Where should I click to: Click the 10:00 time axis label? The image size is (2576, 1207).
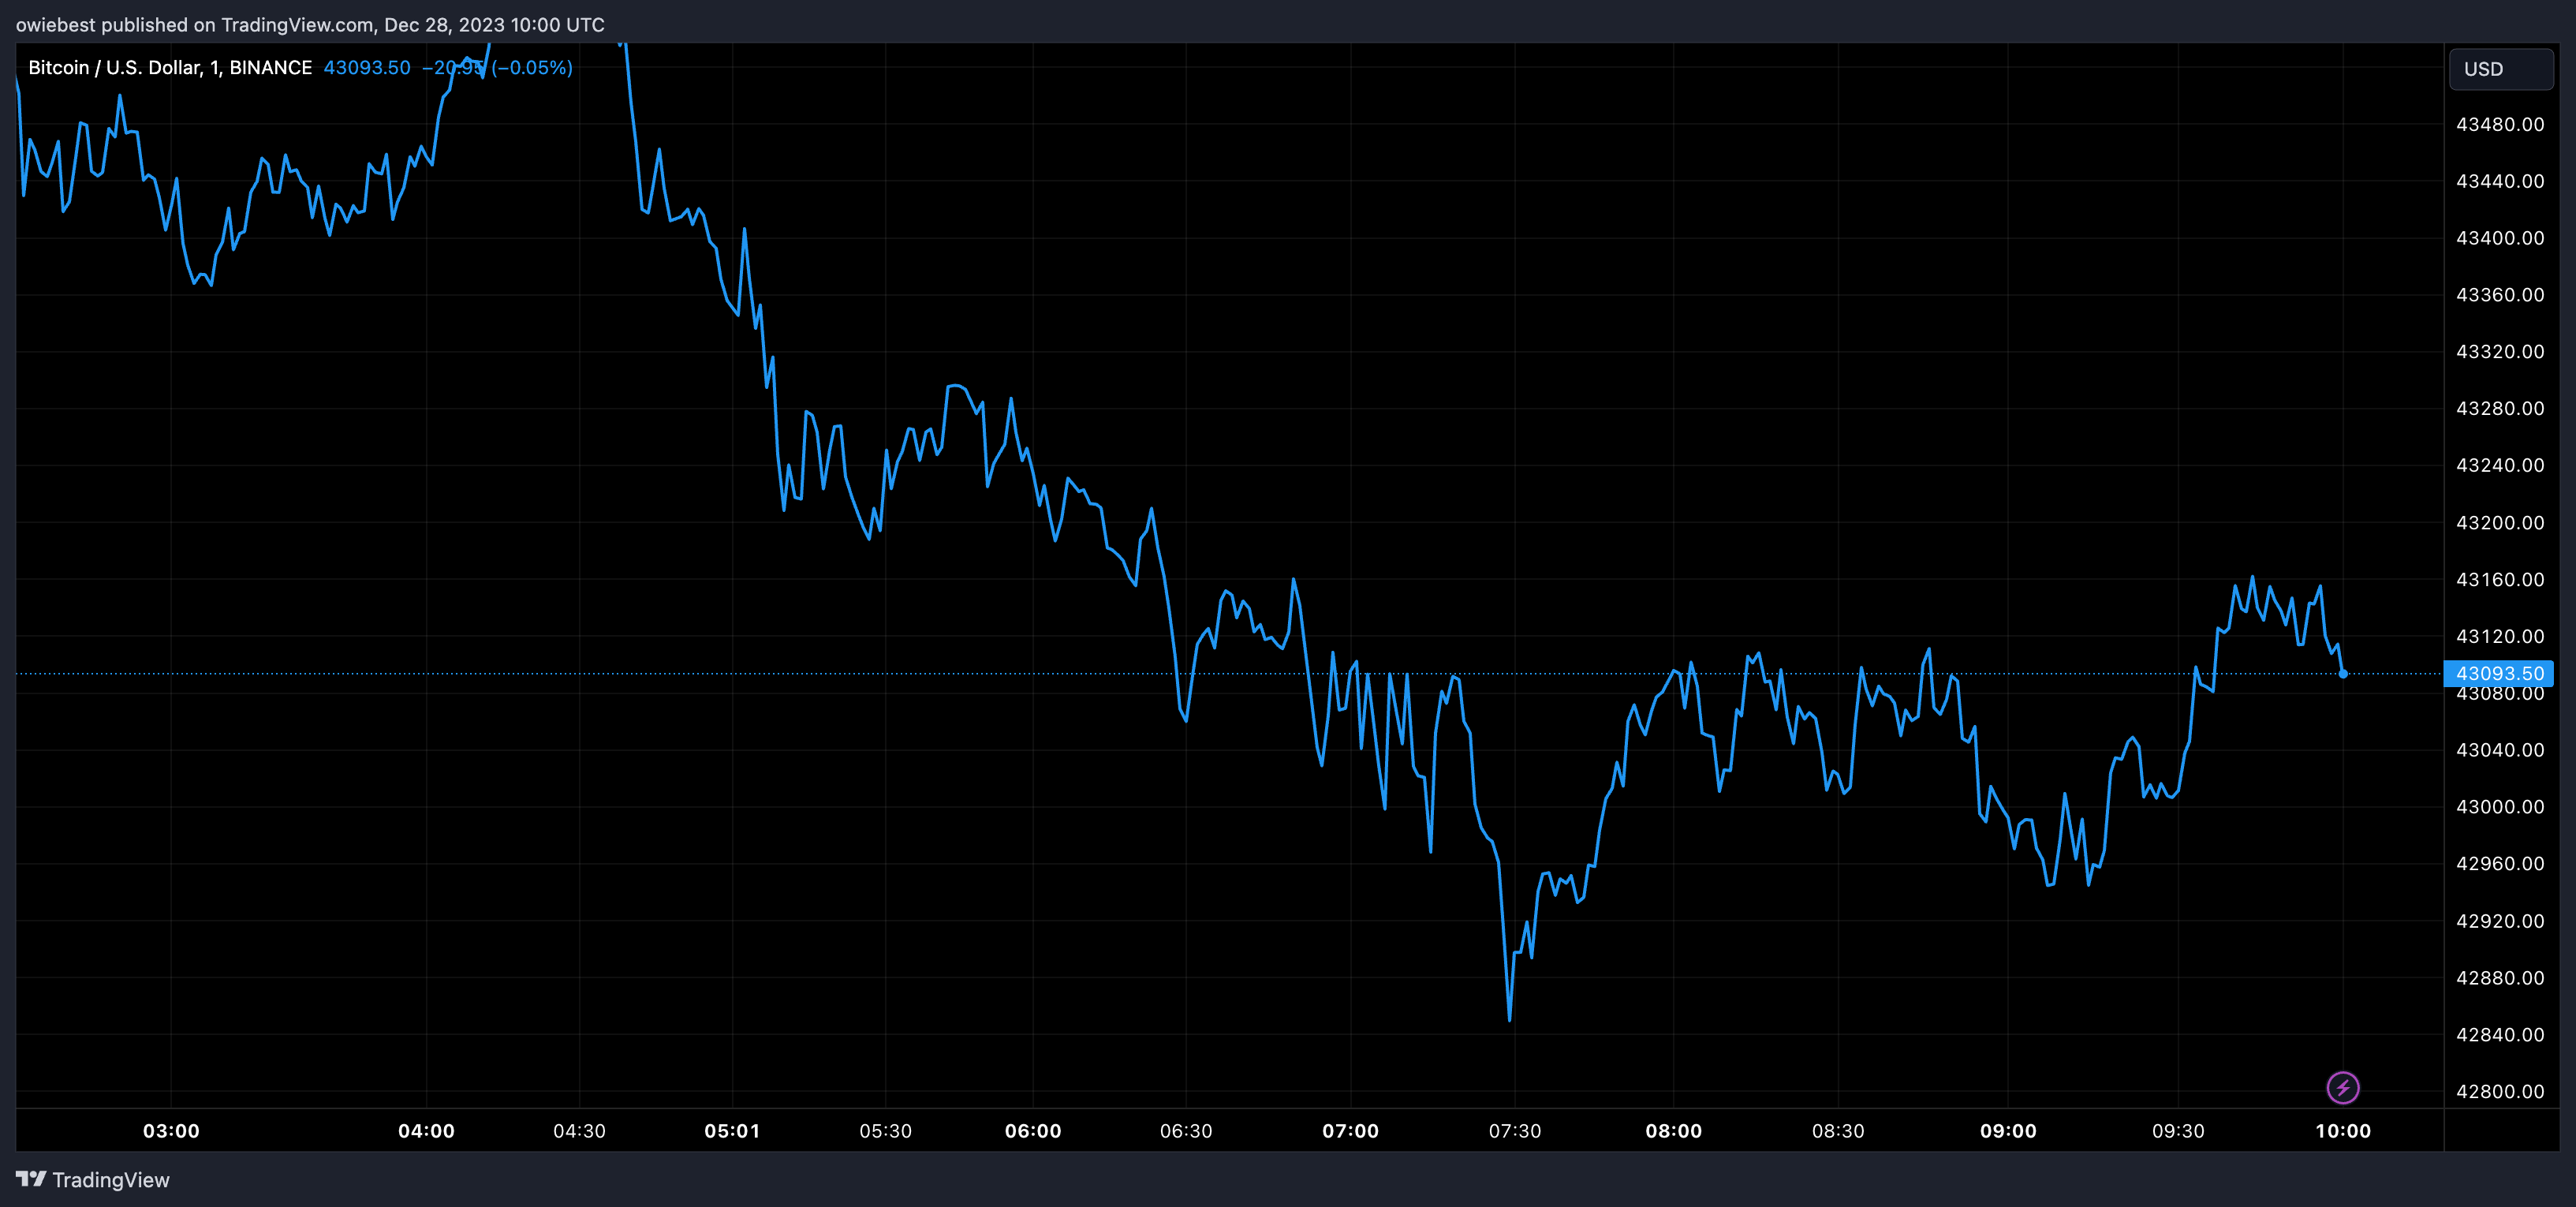2343,1131
